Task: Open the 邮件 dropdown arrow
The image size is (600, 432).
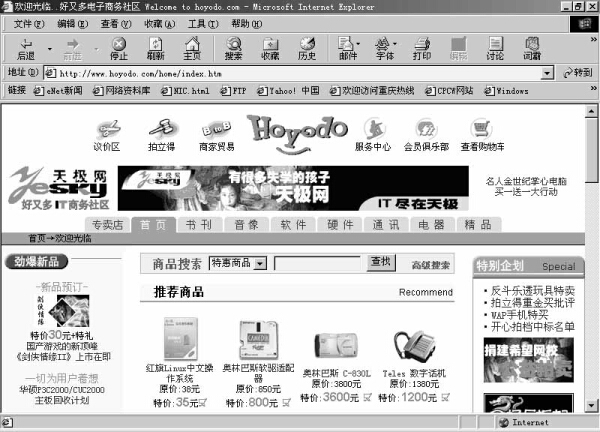Action: click(x=359, y=44)
